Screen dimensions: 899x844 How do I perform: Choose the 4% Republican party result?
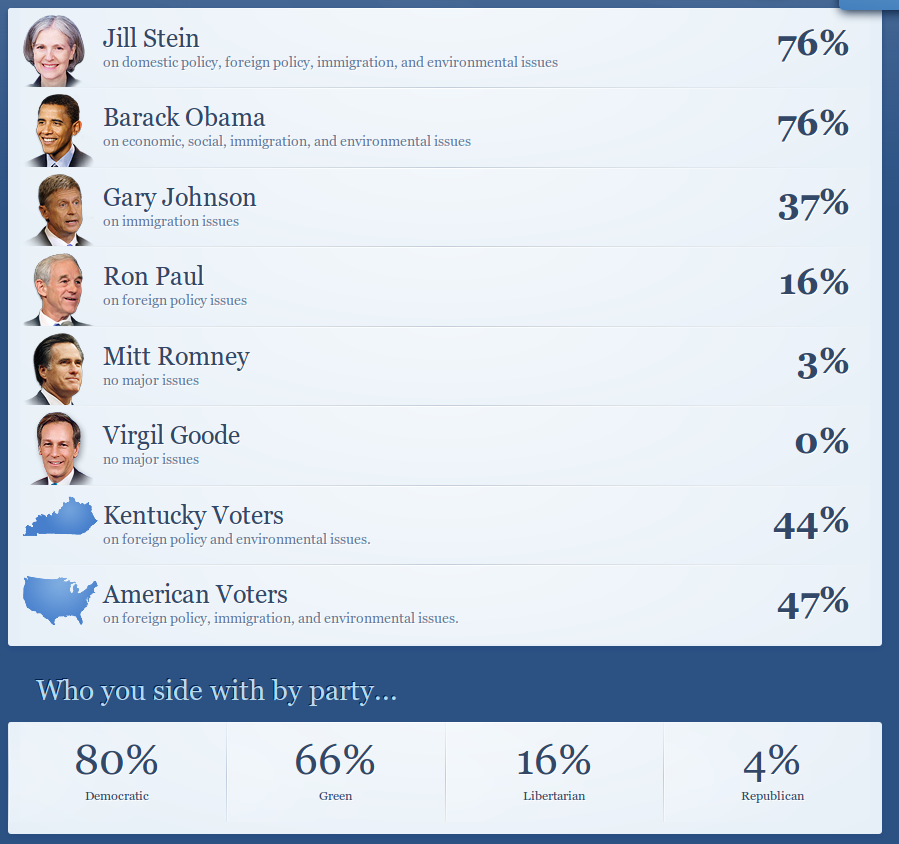coord(772,771)
